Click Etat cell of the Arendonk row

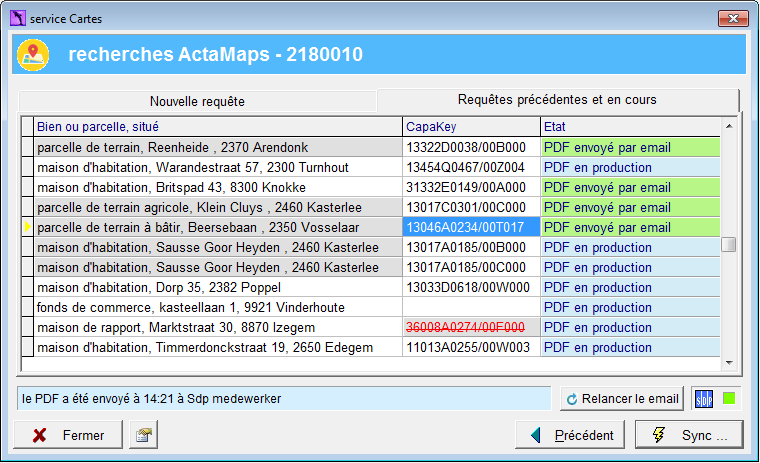point(630,147)
